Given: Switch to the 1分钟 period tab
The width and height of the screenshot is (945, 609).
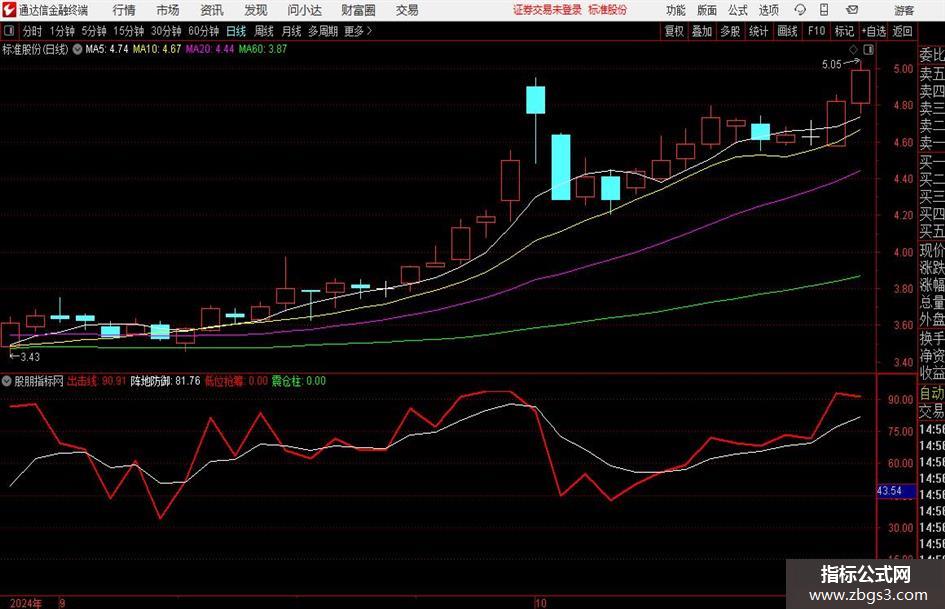Looking at the screenshot, I should 61,31.
